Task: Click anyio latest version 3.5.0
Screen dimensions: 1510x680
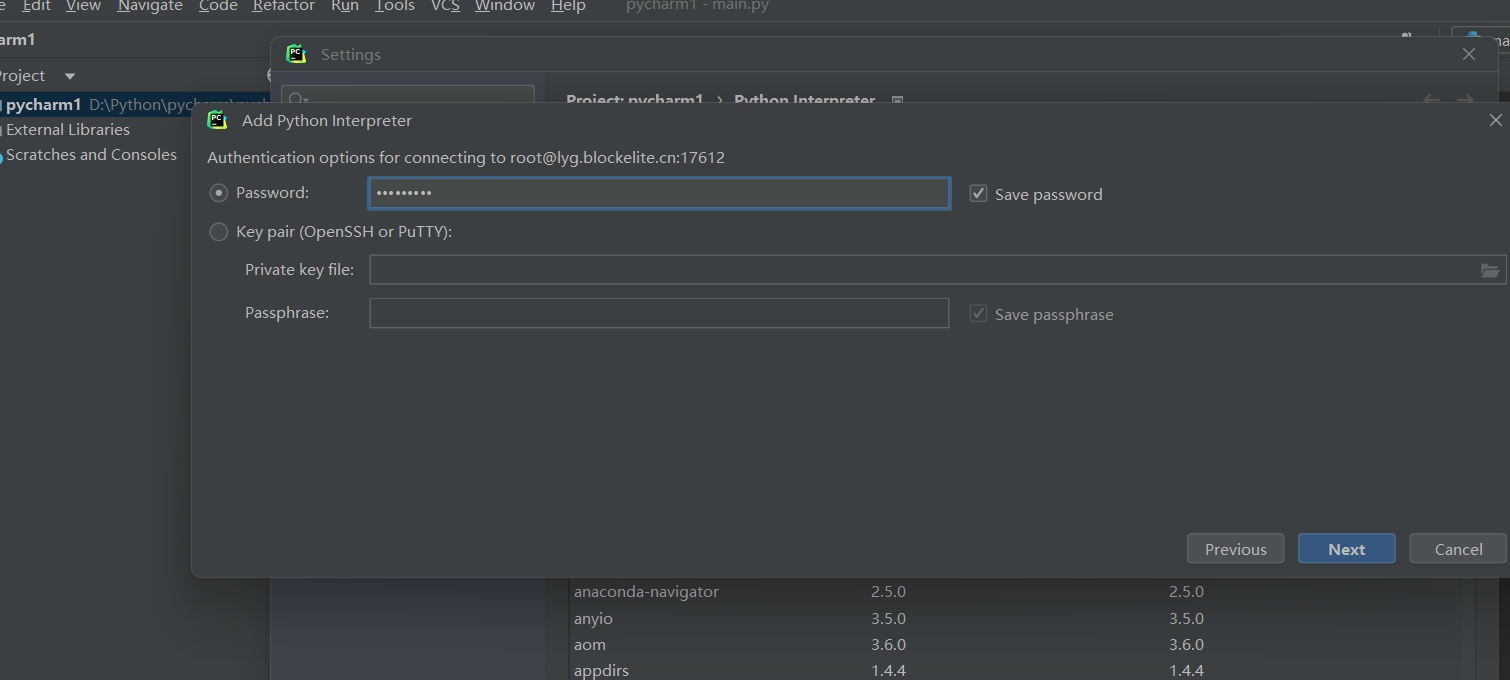Action: (1186, 618)
